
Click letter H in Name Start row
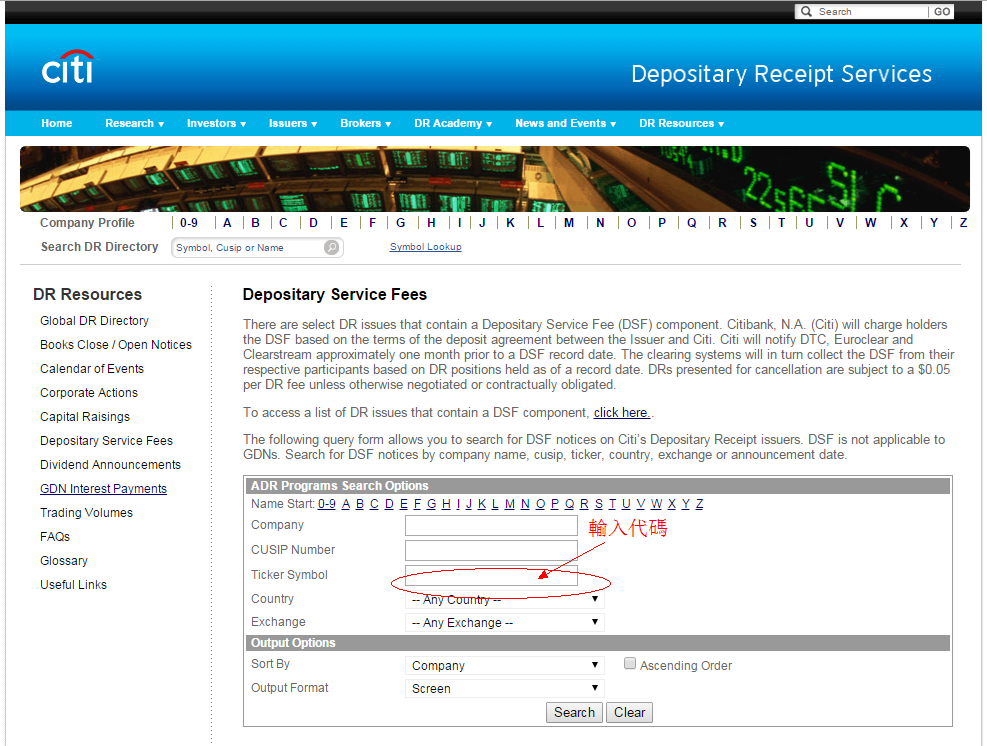[446, 504]
